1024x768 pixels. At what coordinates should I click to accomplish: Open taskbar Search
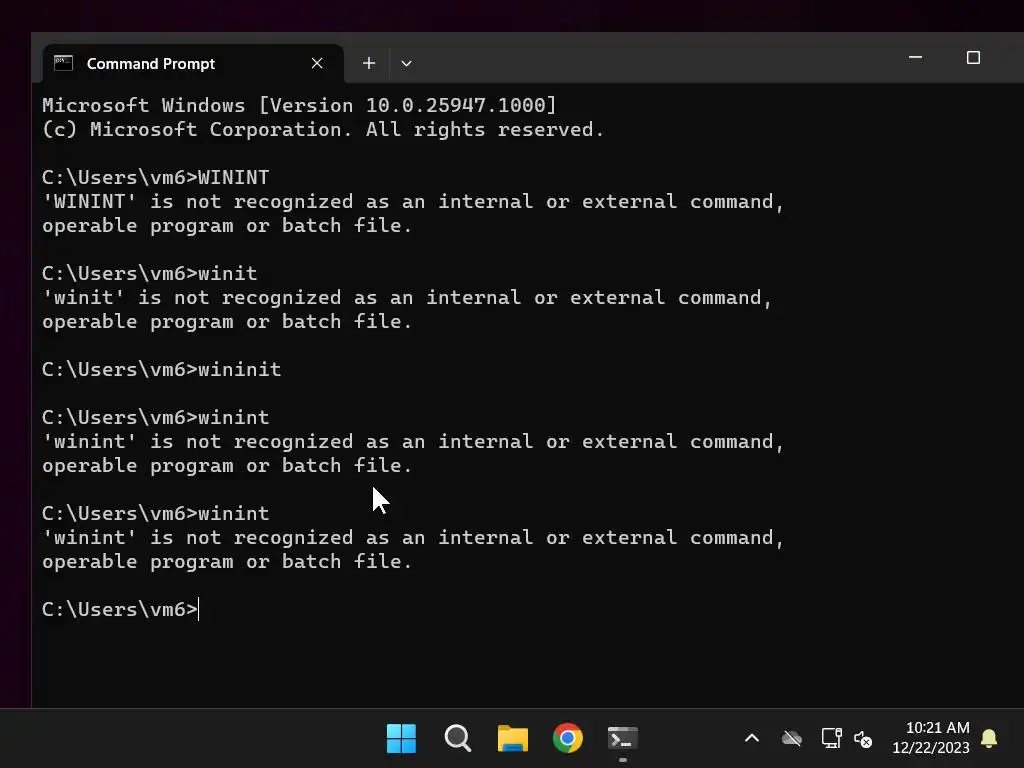tap(458, 739)
